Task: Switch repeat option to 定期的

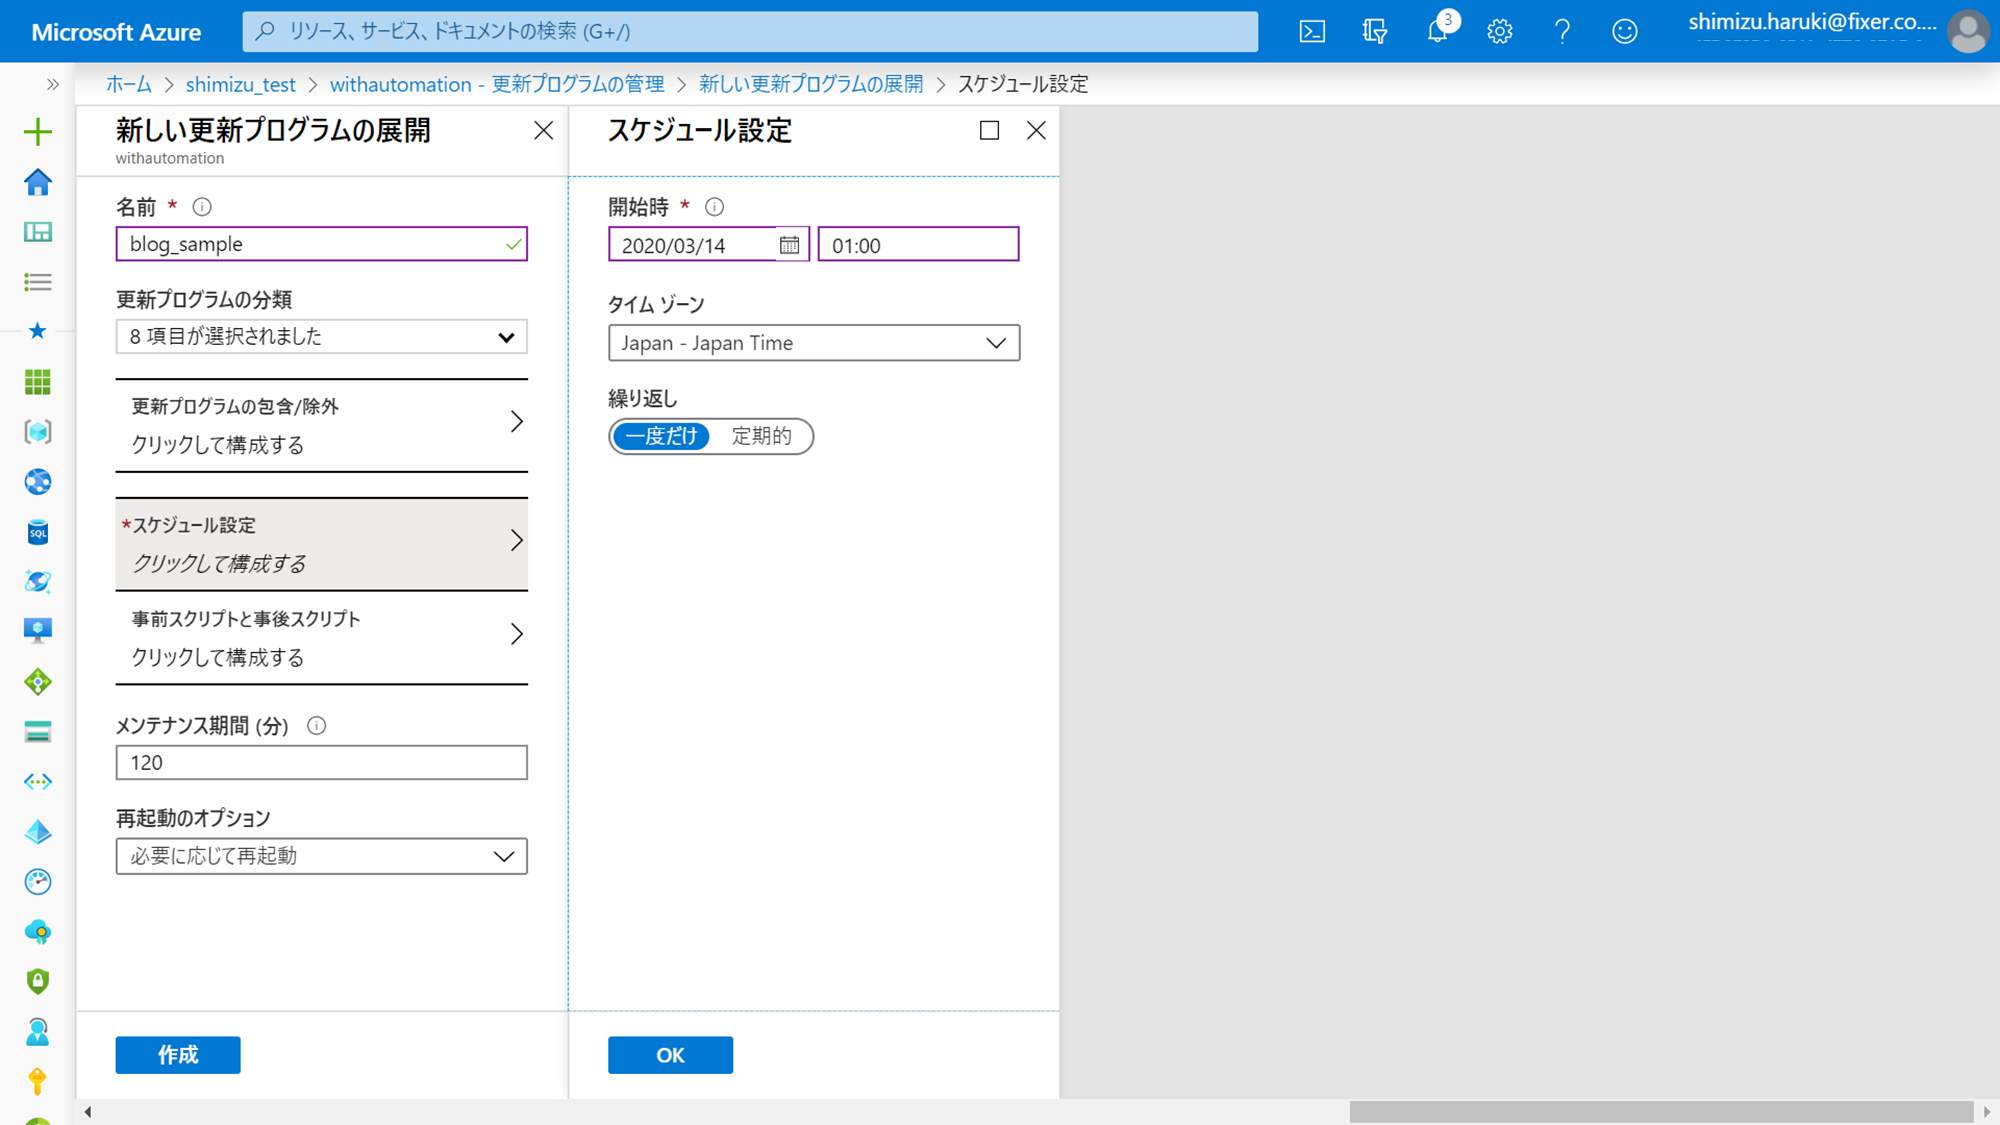Action: [761, 436]
